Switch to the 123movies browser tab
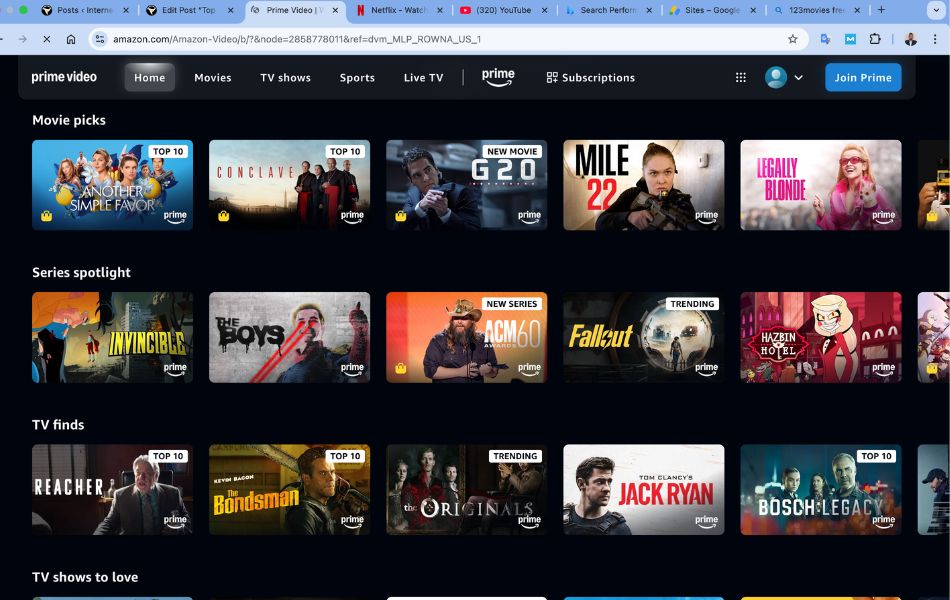950x600 pixels. click(816, 10)
